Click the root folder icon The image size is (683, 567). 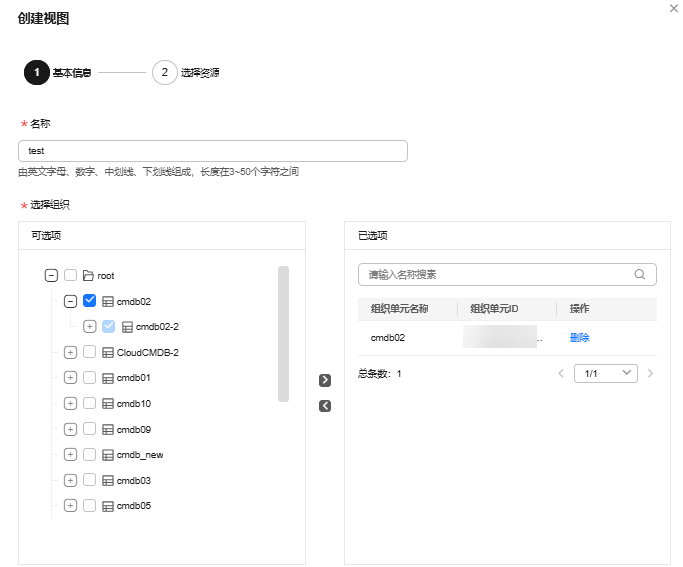point(88,275)
